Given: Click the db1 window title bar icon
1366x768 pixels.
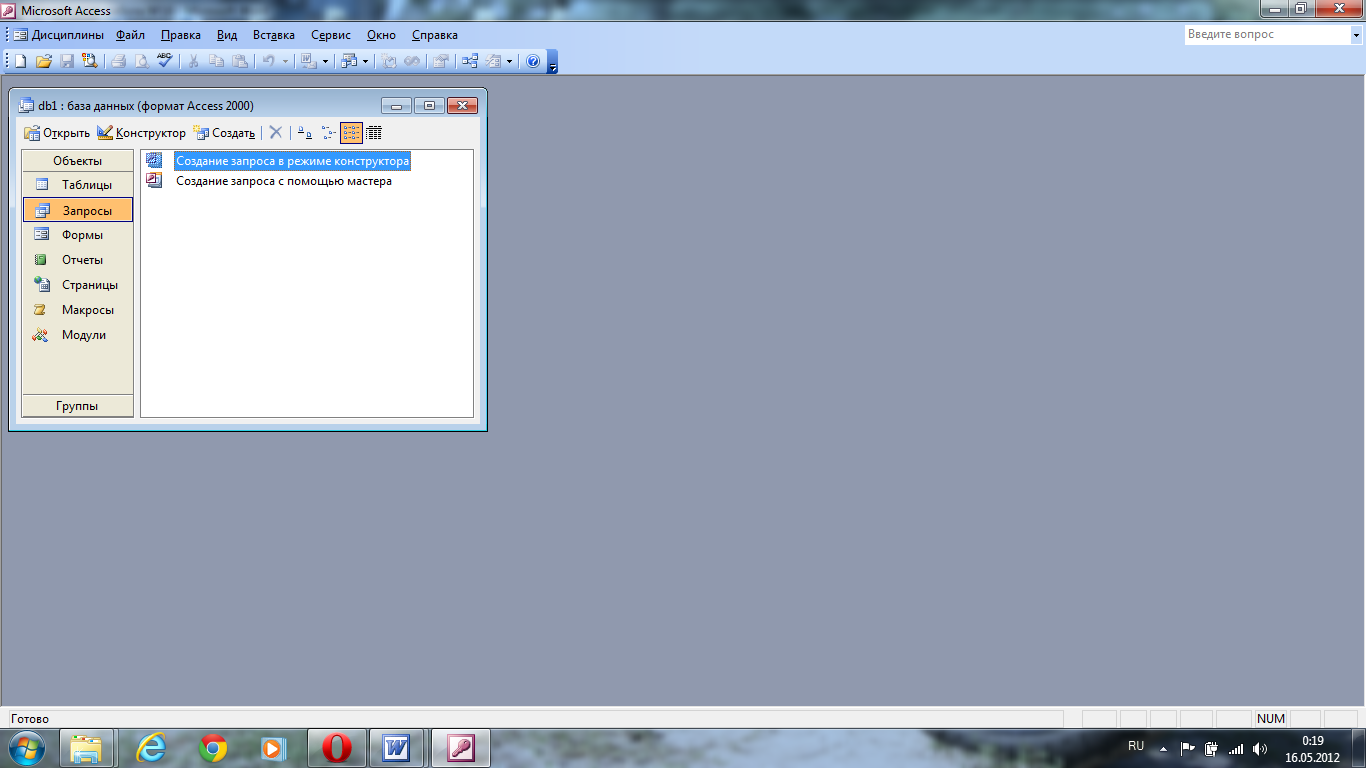Looking at the screenshot, I should tap(26, 105).
